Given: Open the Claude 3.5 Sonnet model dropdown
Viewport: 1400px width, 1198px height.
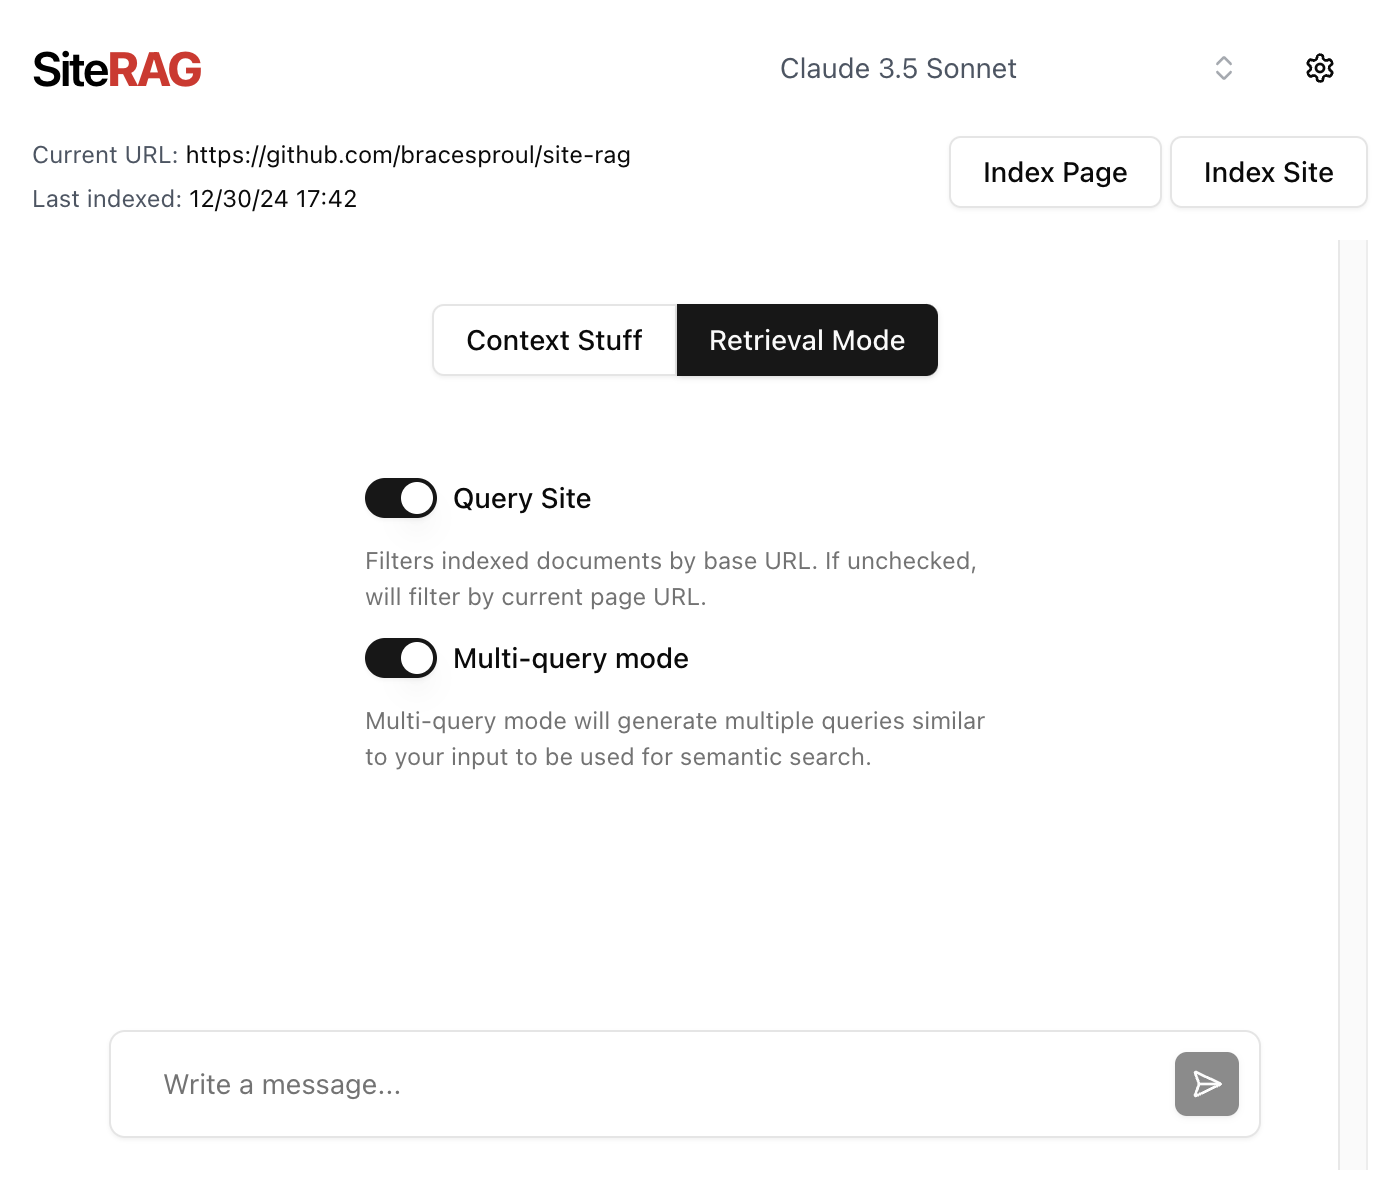Looking at the screenshot, I should coord(1006,68).
